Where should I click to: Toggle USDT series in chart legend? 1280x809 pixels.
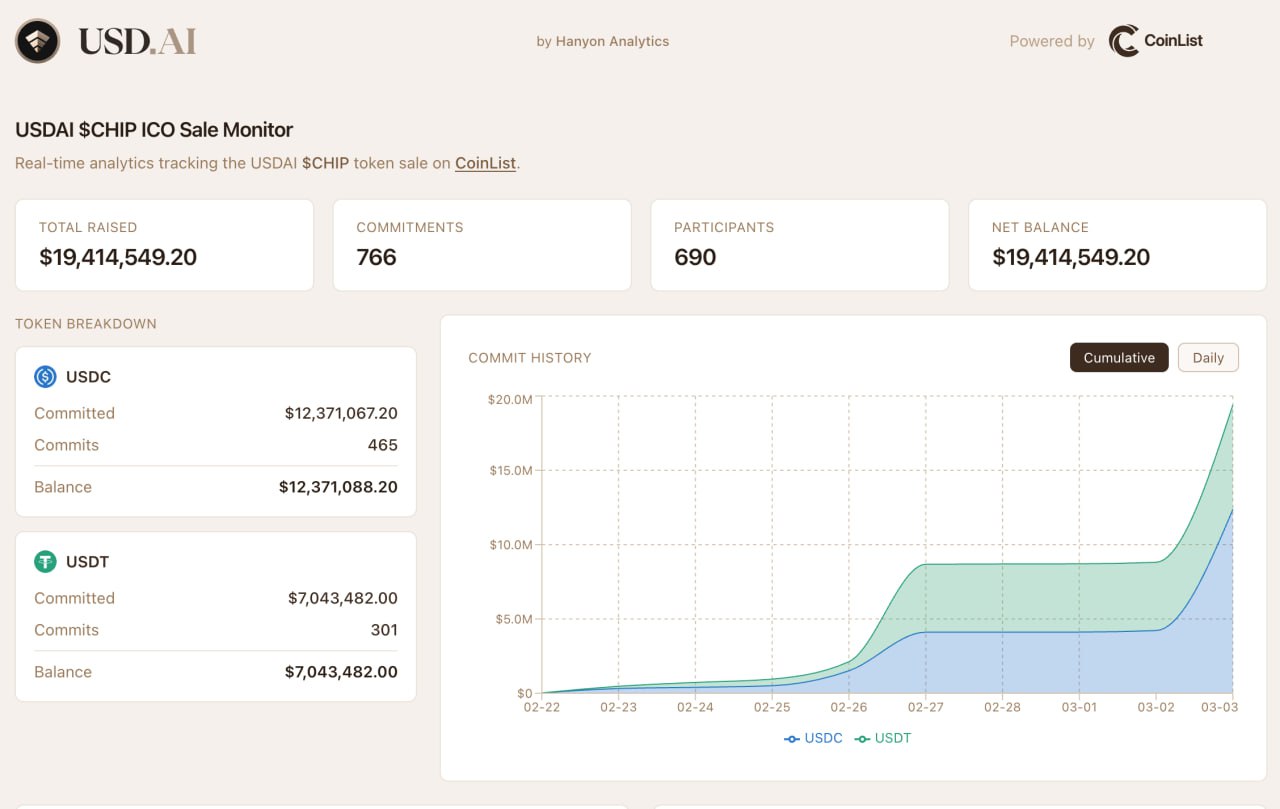tap(883, 738)
